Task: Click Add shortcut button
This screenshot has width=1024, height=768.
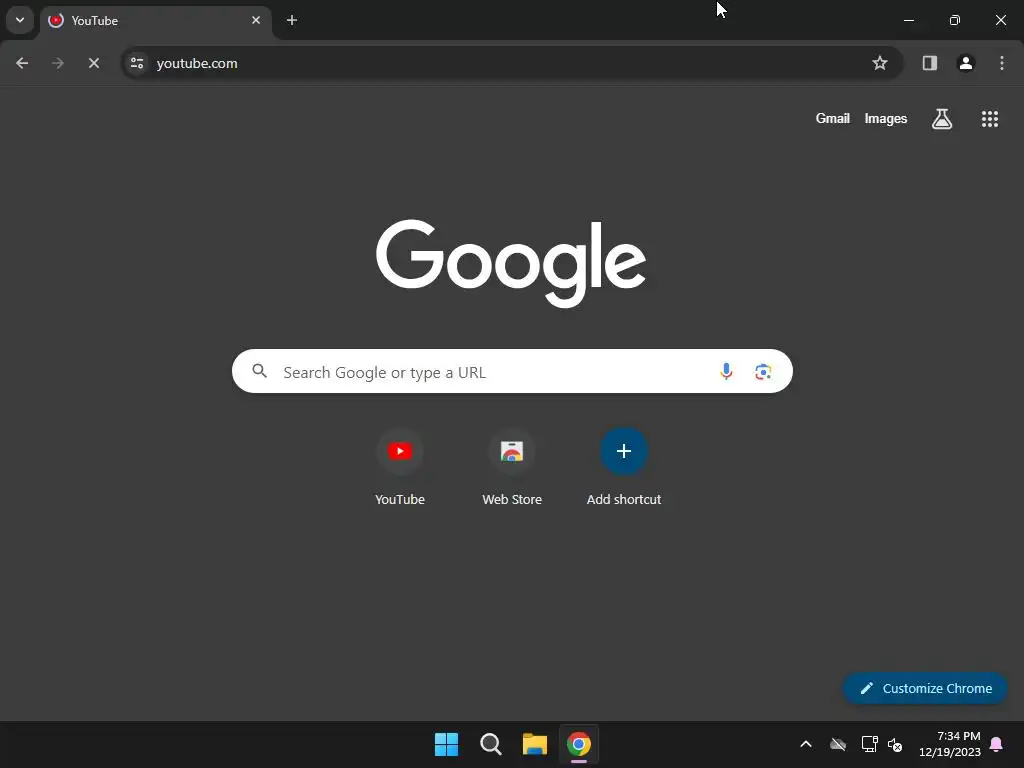Action: coord(624,467)
